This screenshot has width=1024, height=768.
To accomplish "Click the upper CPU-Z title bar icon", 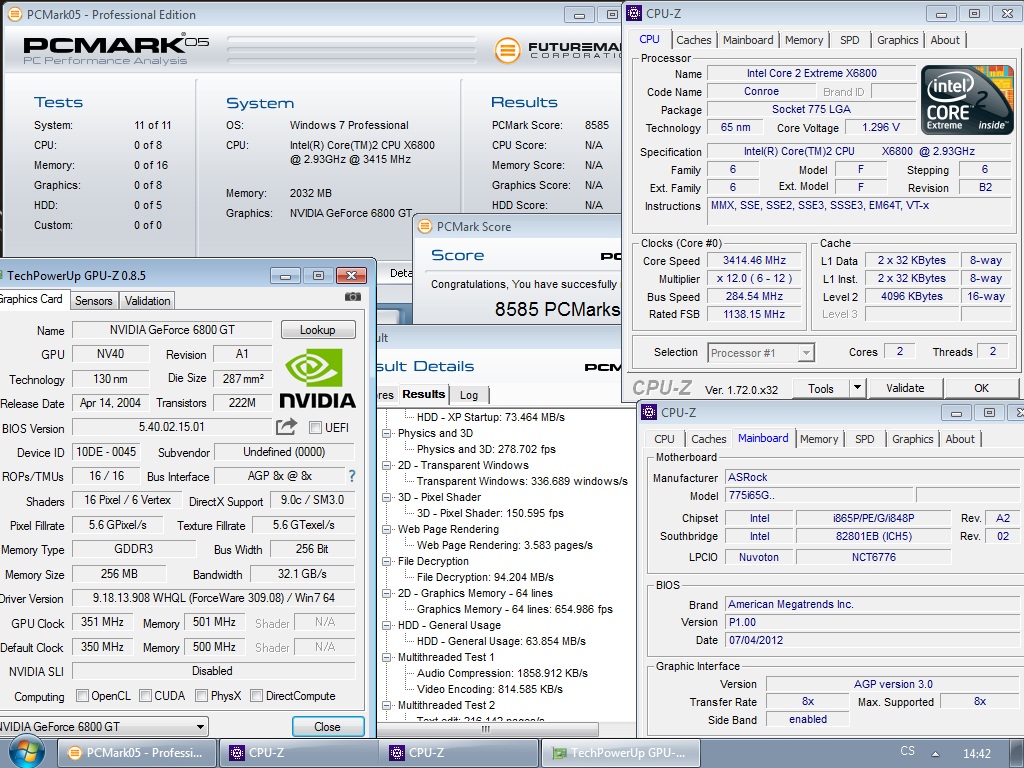I will (634, 13).
